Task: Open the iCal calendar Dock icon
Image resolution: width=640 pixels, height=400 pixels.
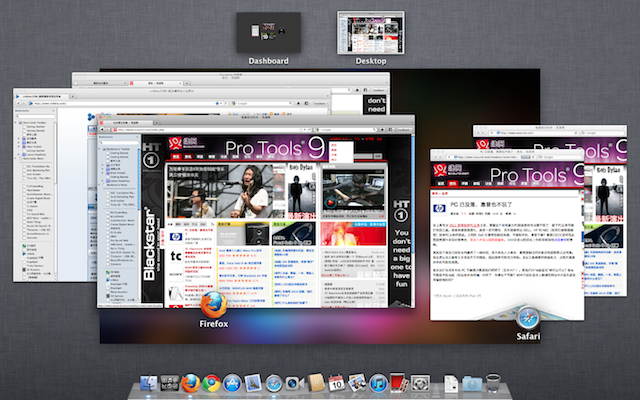Action: 337,384
